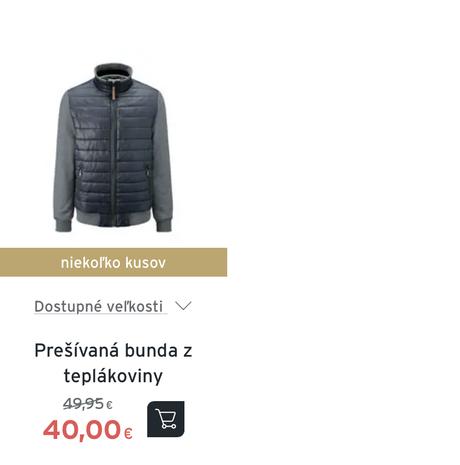Click the word teplákoviny in the title
This screenshot has width=460, height=465.
coord(113,376)
